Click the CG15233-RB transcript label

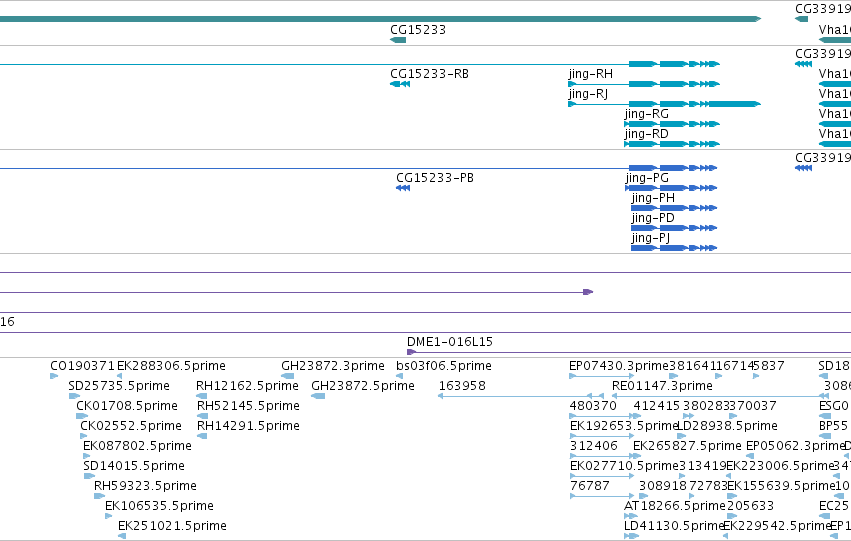point(429,74)
